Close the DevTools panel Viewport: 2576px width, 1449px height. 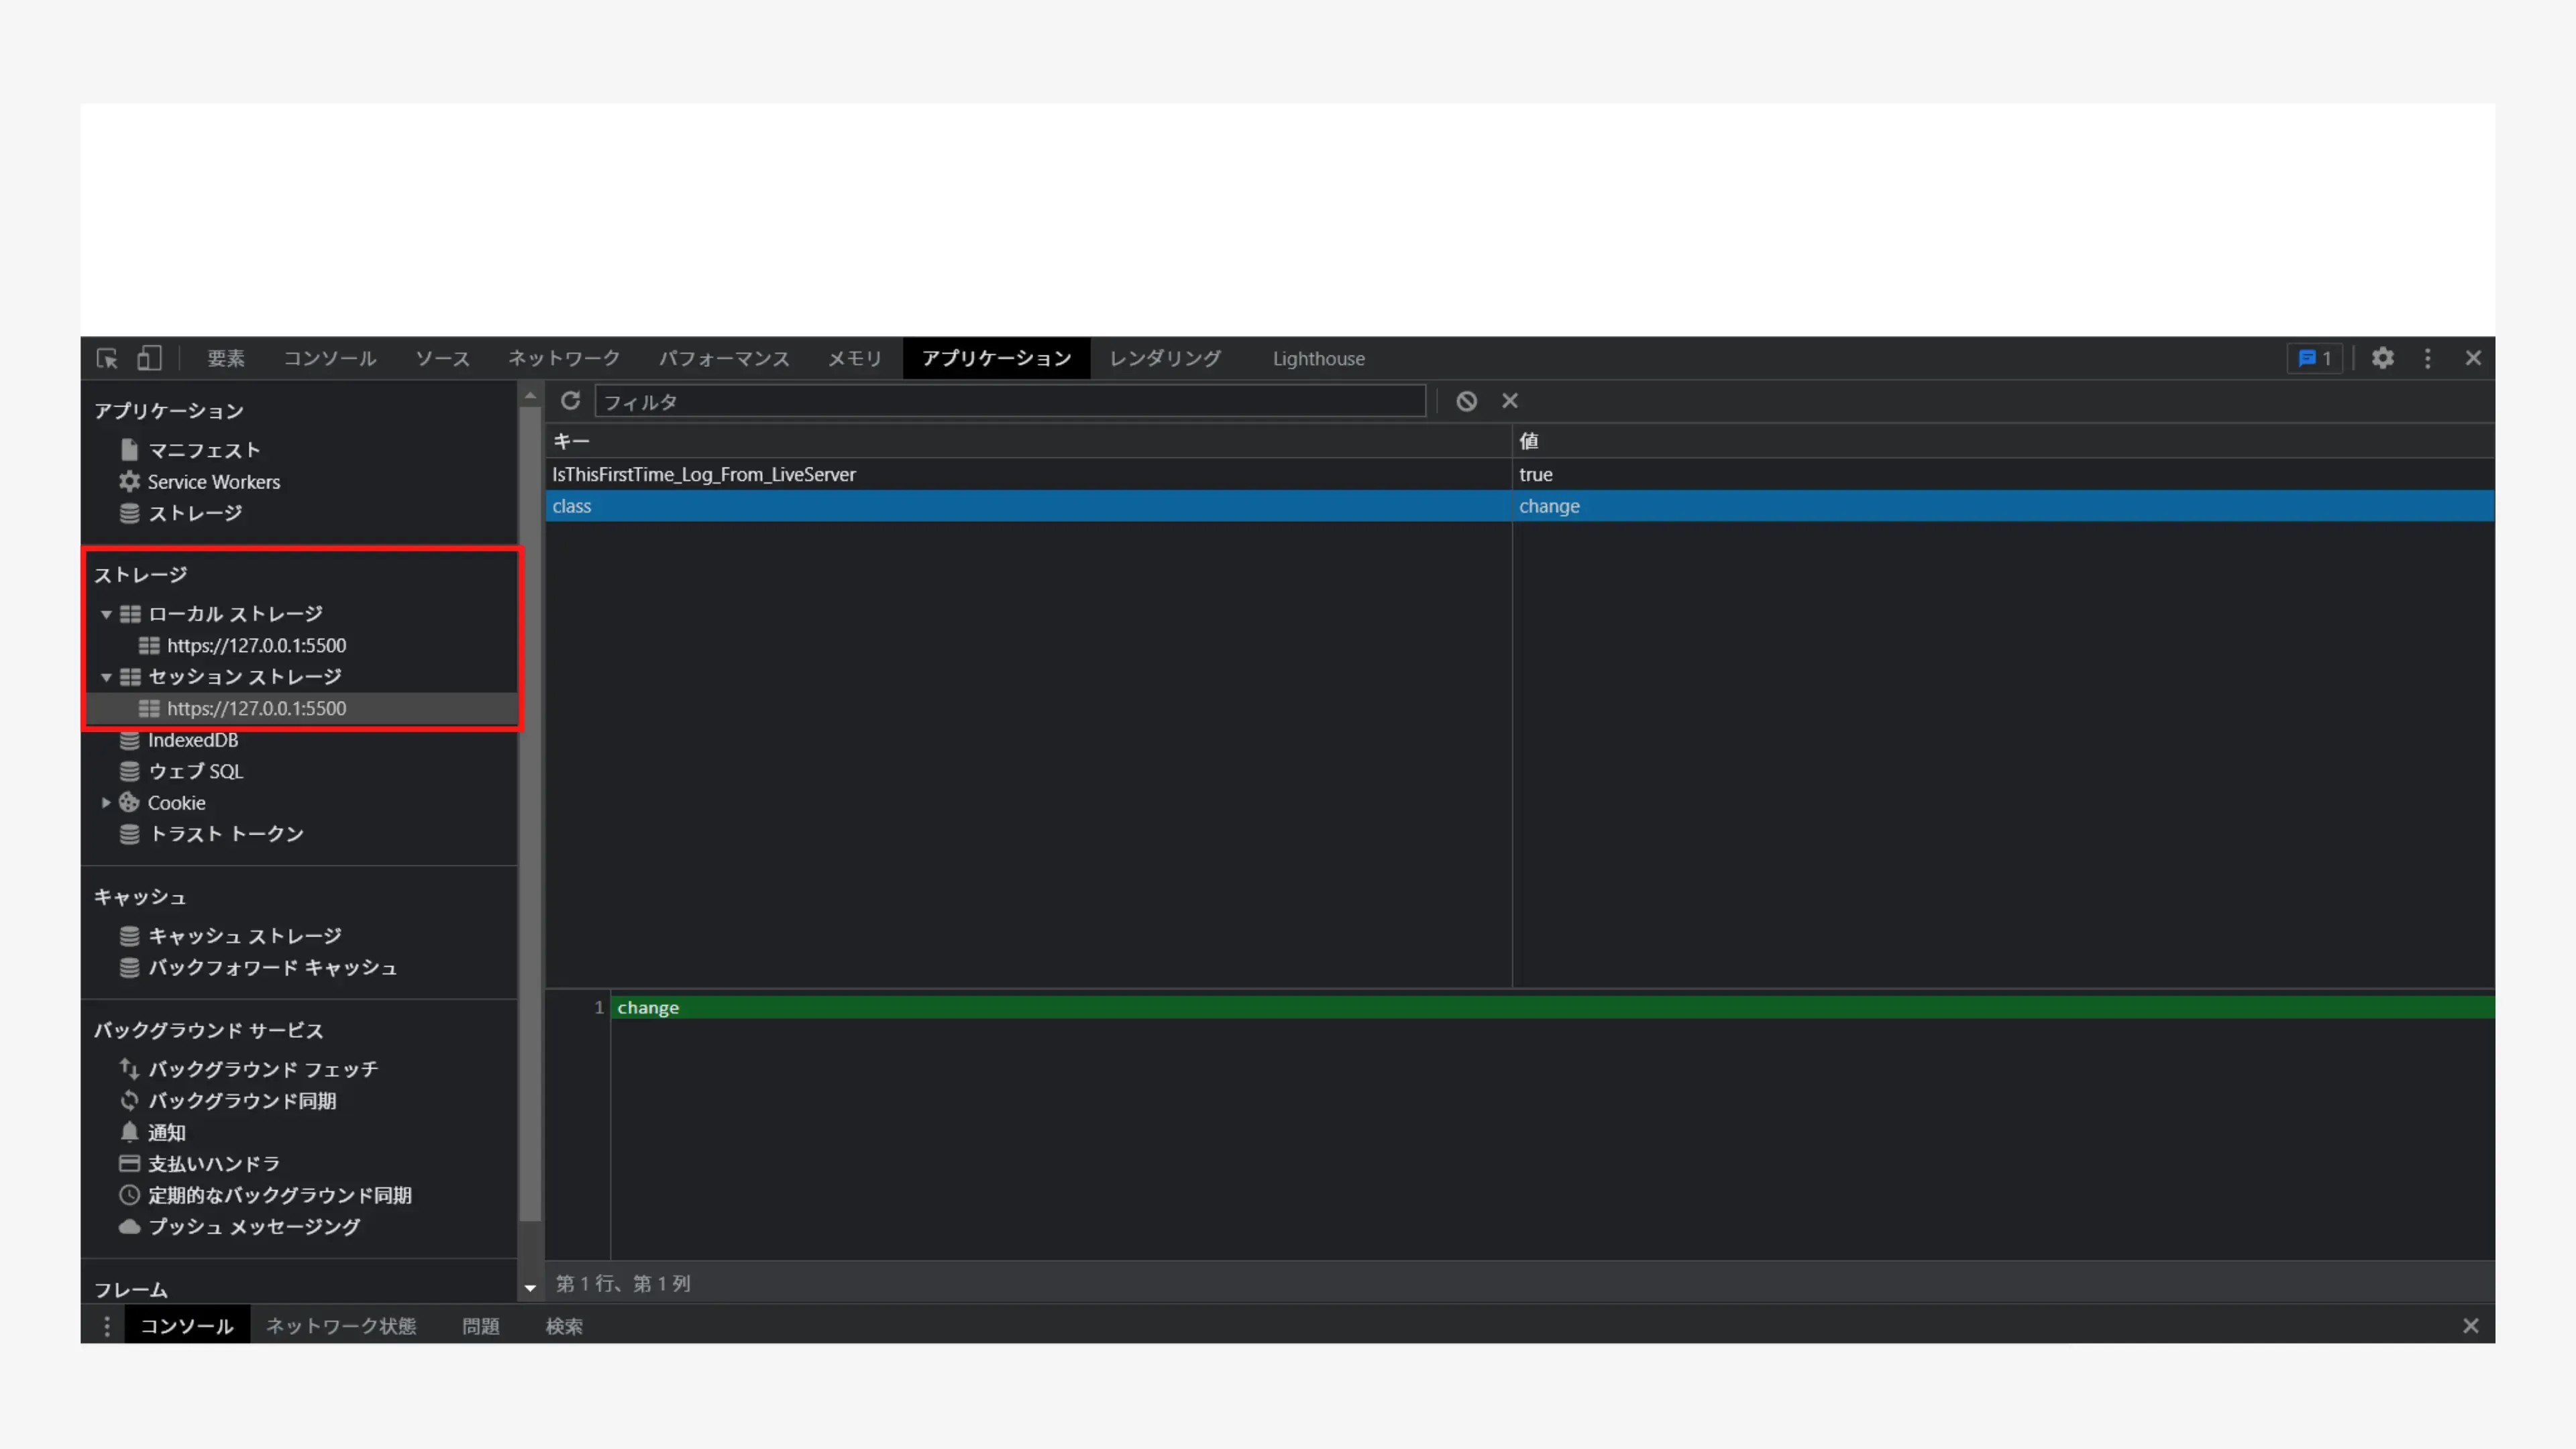[x=2473, y=358]
